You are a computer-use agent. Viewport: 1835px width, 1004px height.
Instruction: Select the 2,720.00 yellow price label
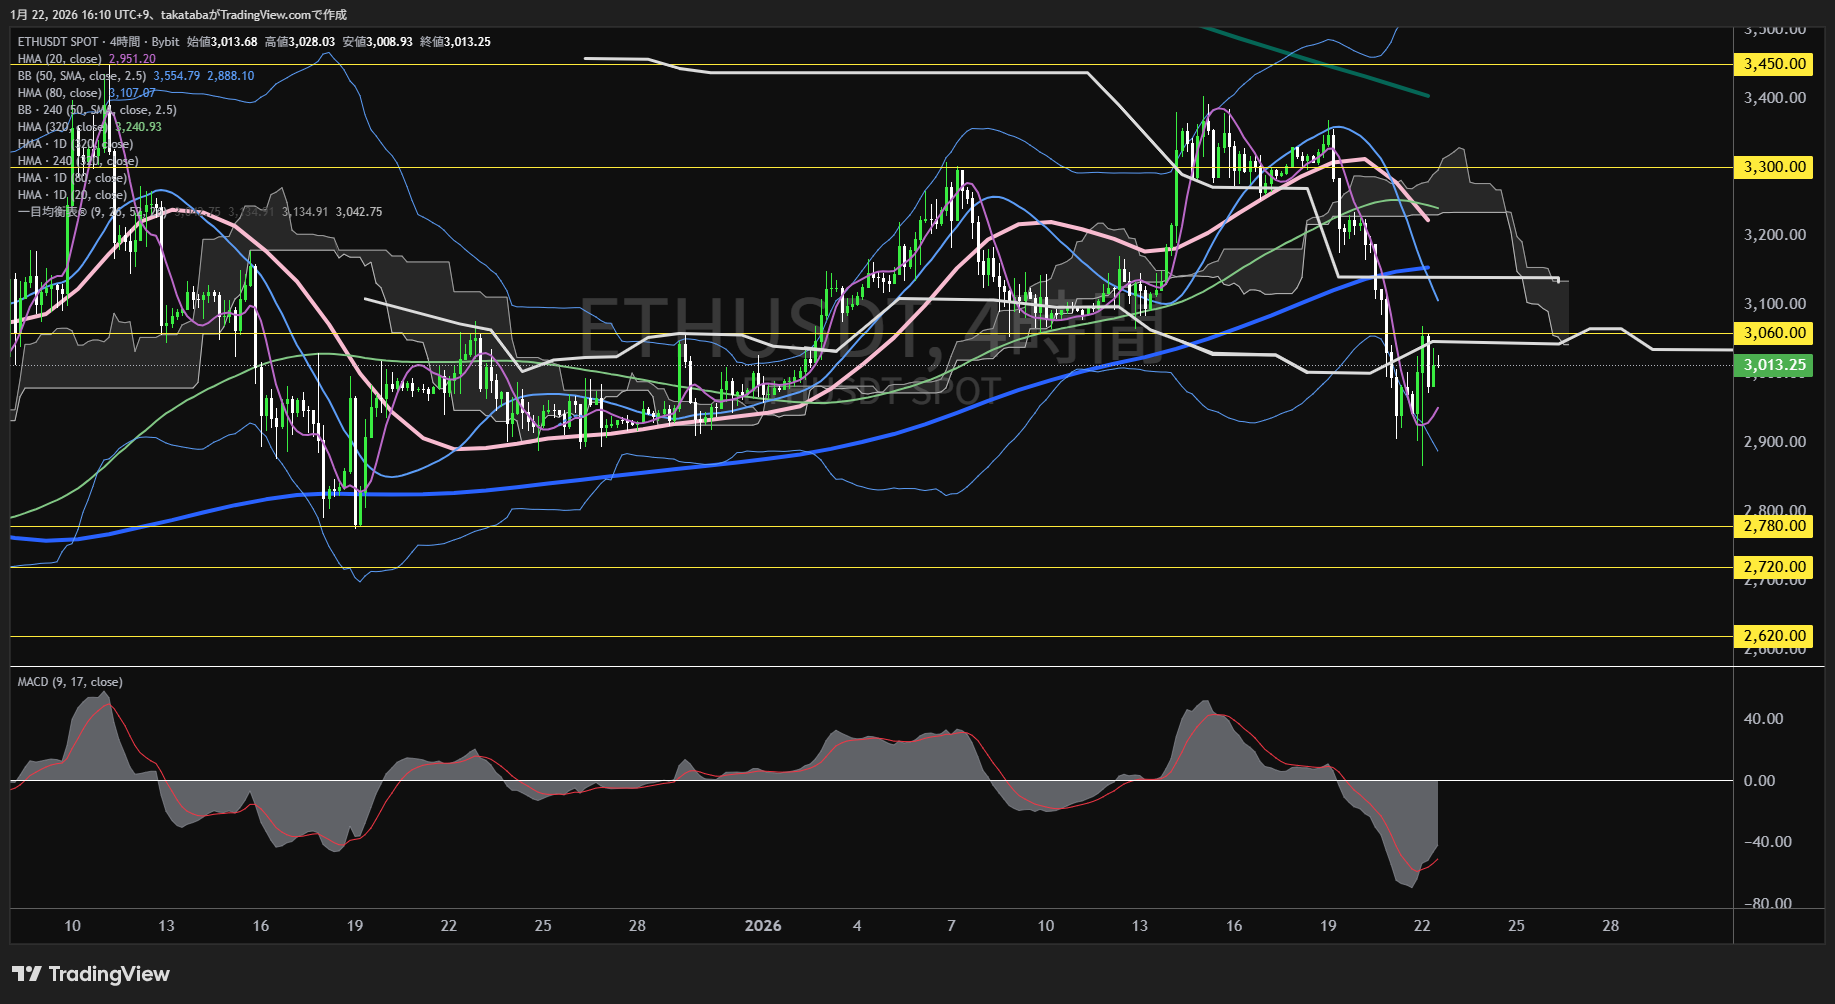[x=1775, y=567]
